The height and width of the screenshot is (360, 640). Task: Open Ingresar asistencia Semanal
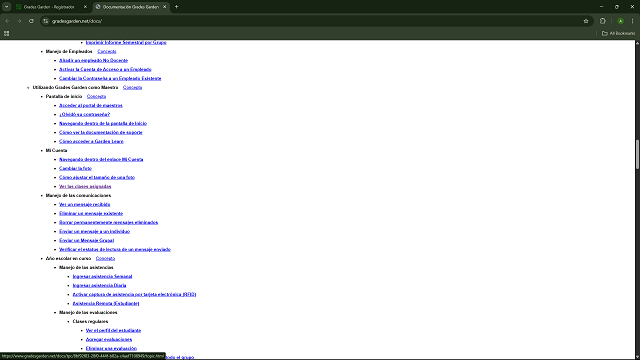(102, 276)
